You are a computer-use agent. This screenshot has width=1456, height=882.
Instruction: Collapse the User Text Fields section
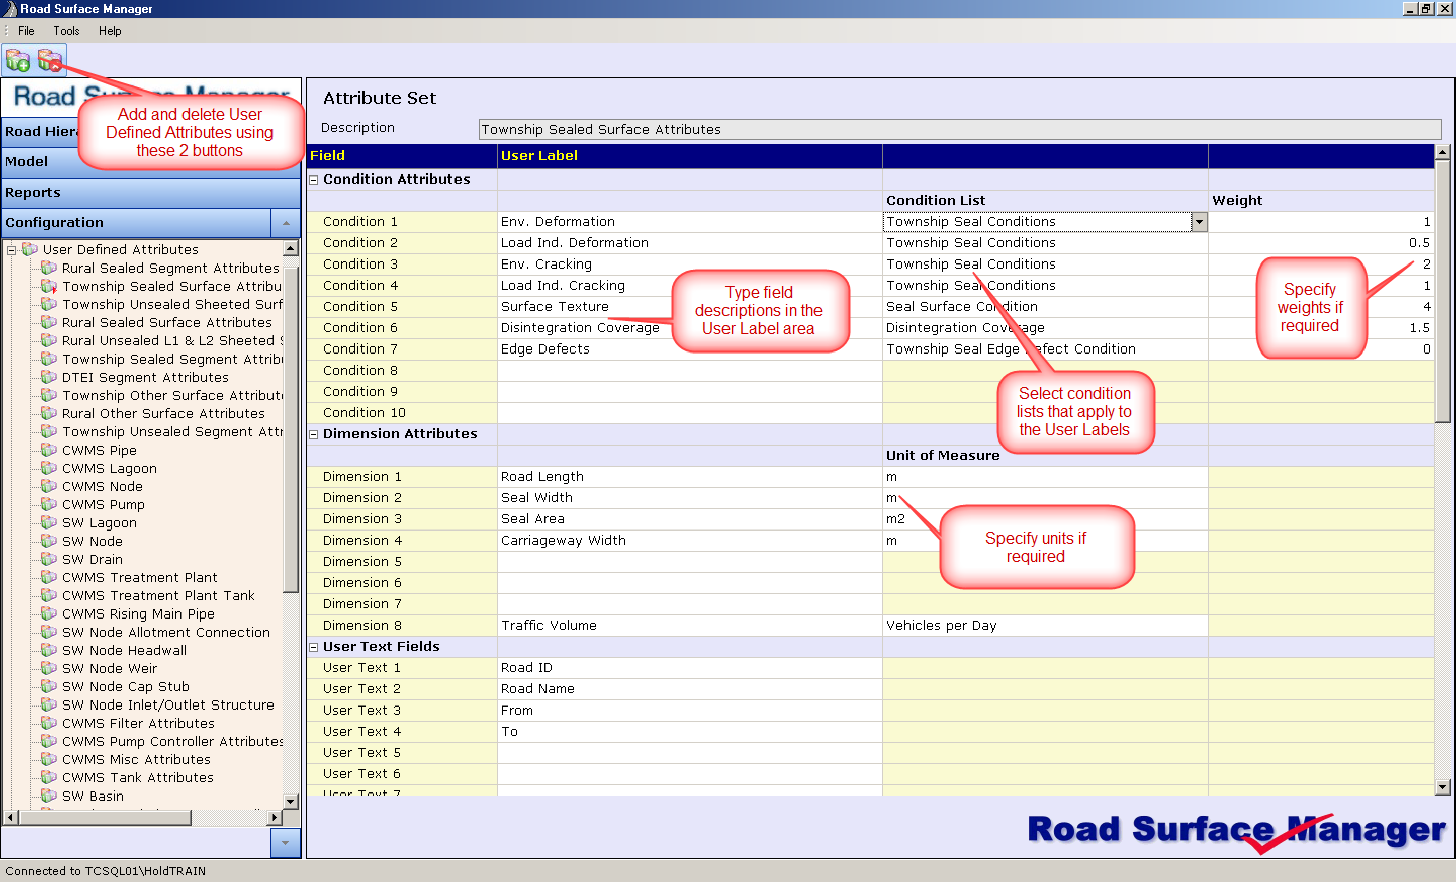(314, 647)
